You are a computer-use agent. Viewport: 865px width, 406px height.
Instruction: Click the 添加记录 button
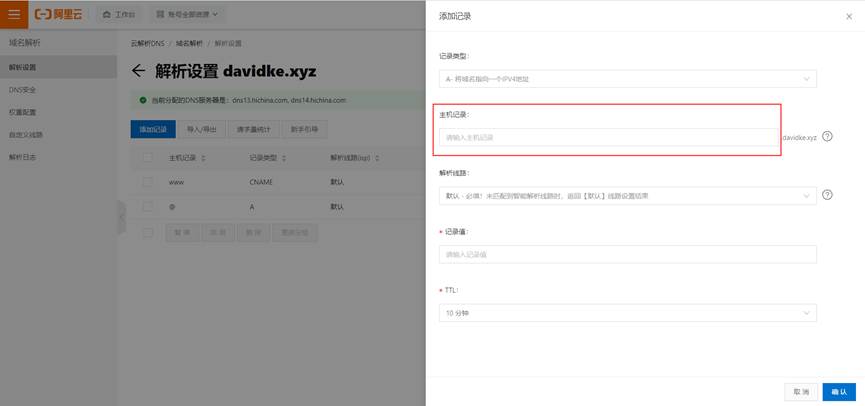coord(153,130)
